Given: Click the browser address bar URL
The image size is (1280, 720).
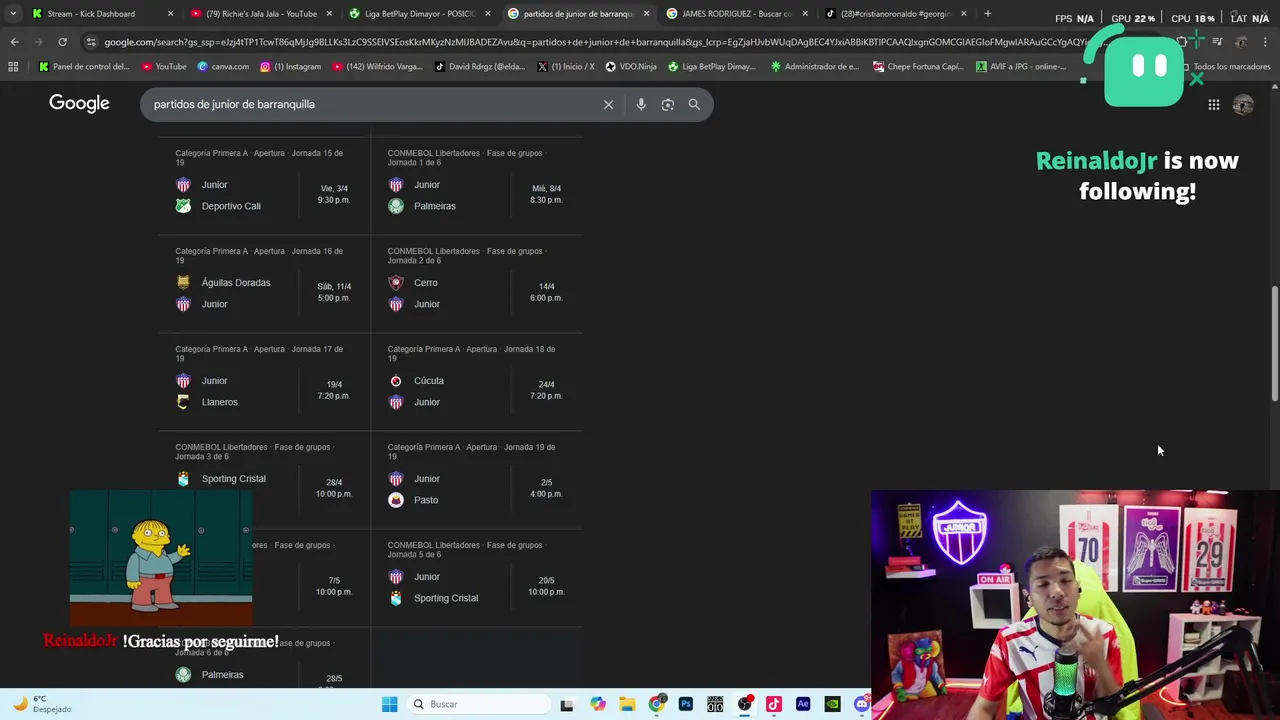Looking at the screenshot, I should pyautogui.click(x=600, y=42).
